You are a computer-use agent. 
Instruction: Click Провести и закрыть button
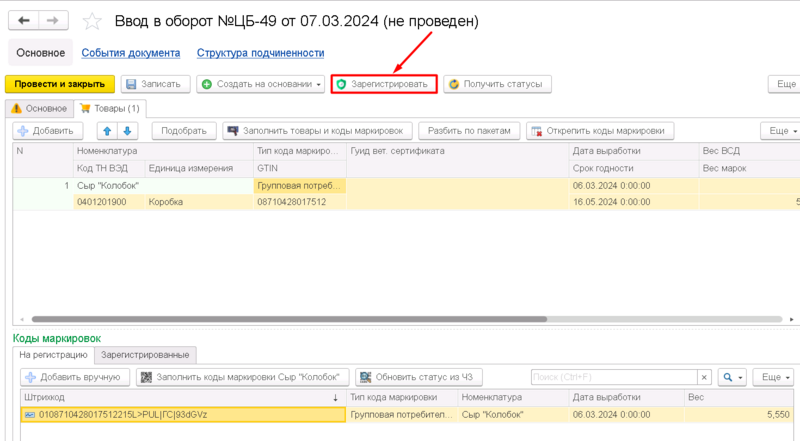point(60,84)
